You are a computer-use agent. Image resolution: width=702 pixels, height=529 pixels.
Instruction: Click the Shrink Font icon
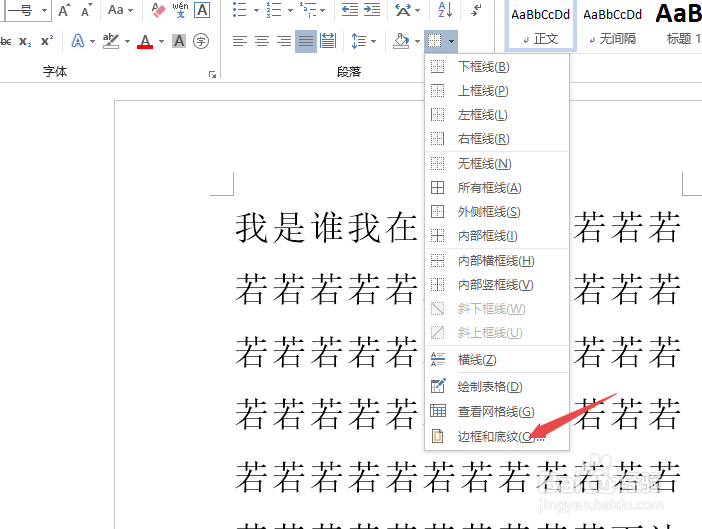coord(86,10)
